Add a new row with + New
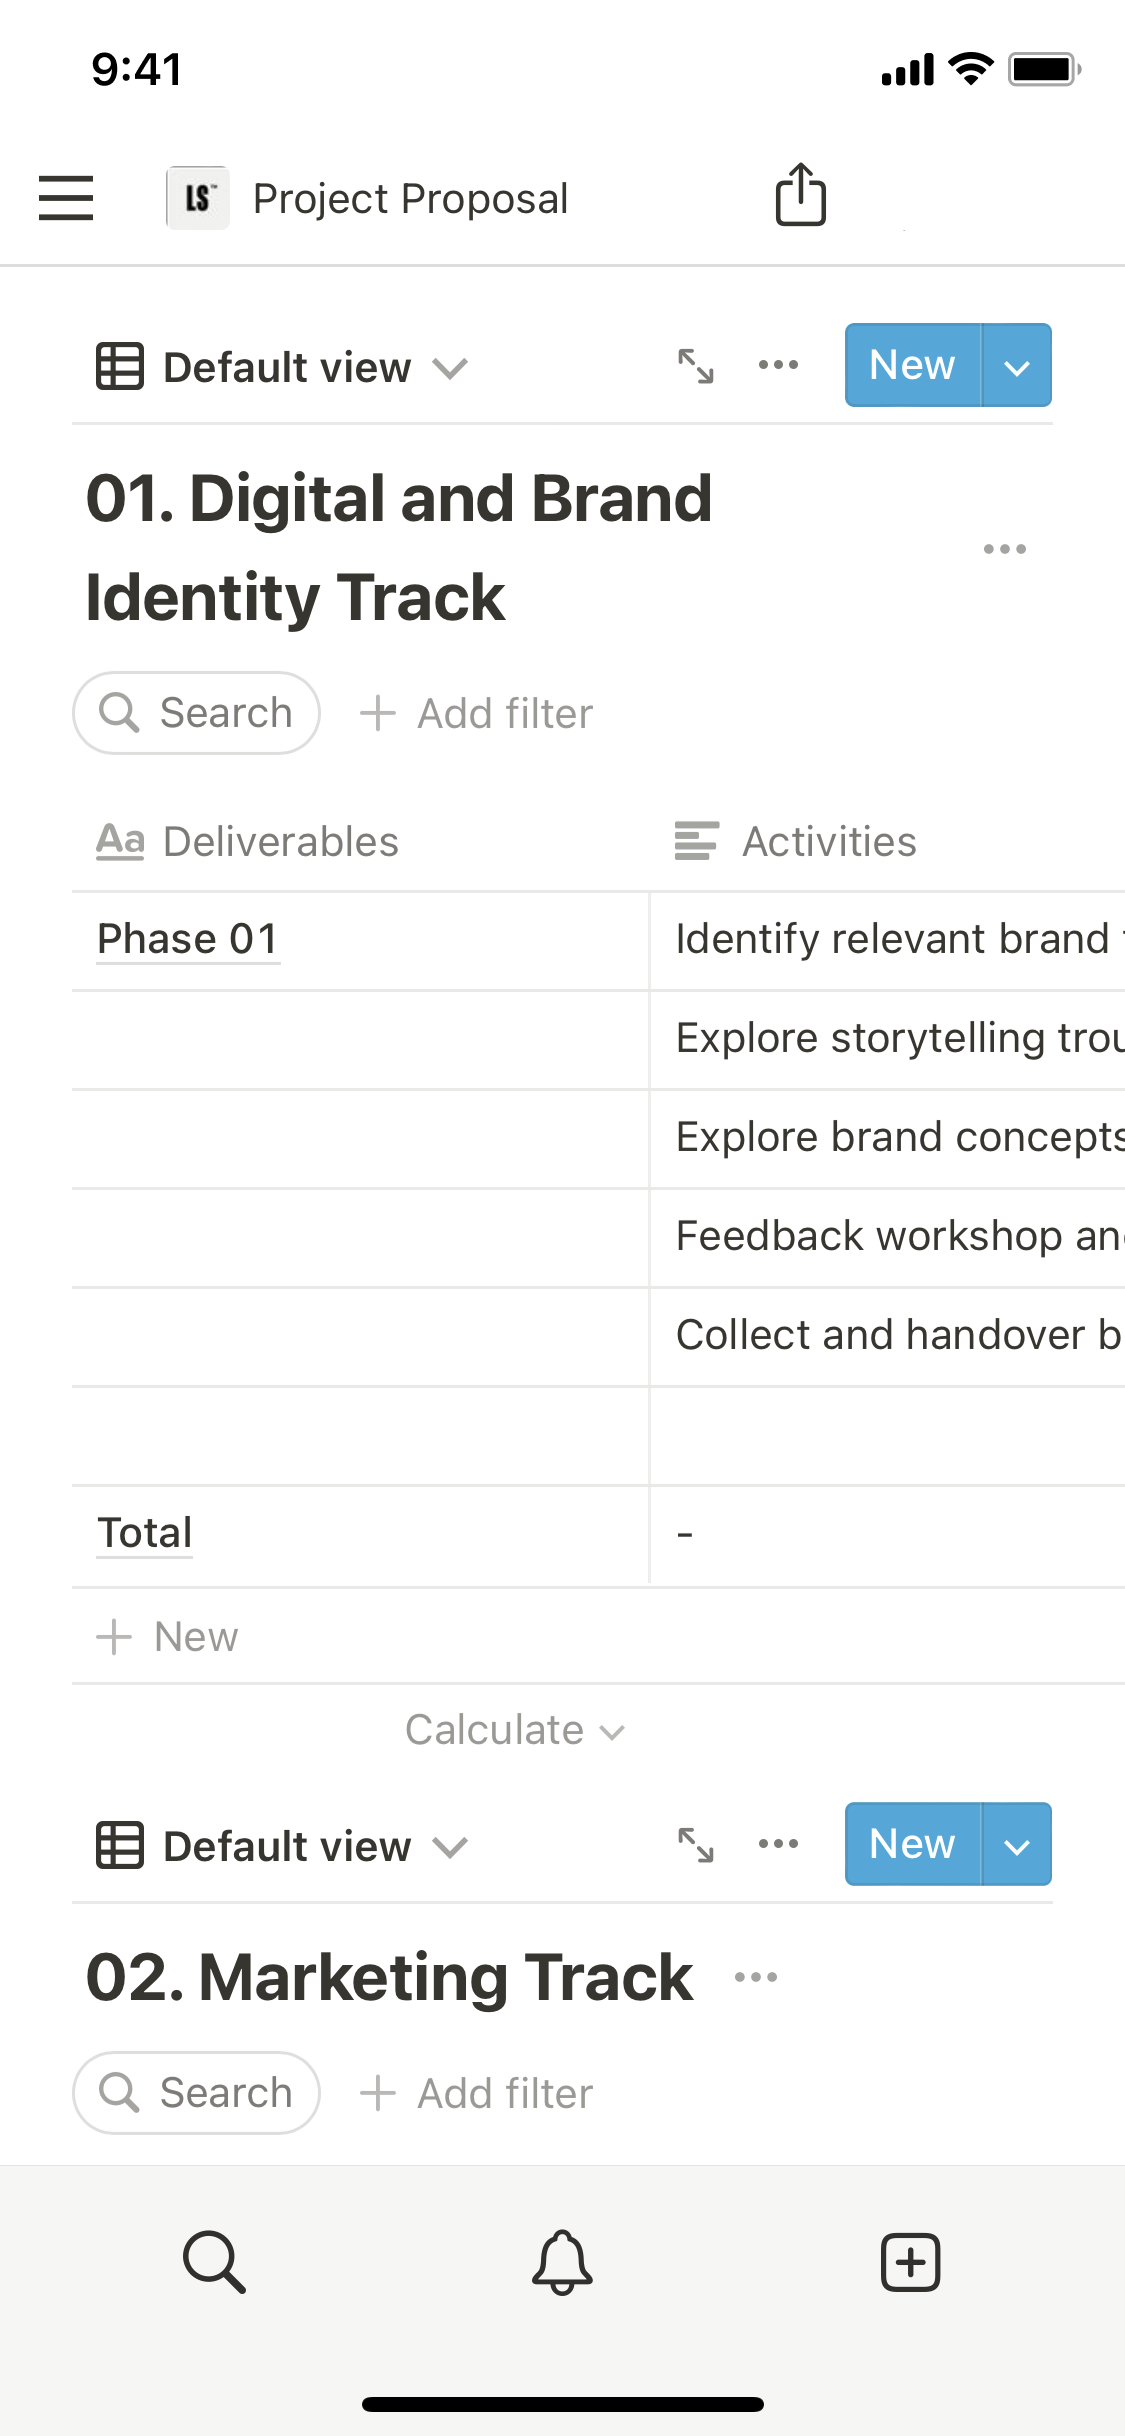The image size is (1125, 2436). click(x=168, y=1637)
